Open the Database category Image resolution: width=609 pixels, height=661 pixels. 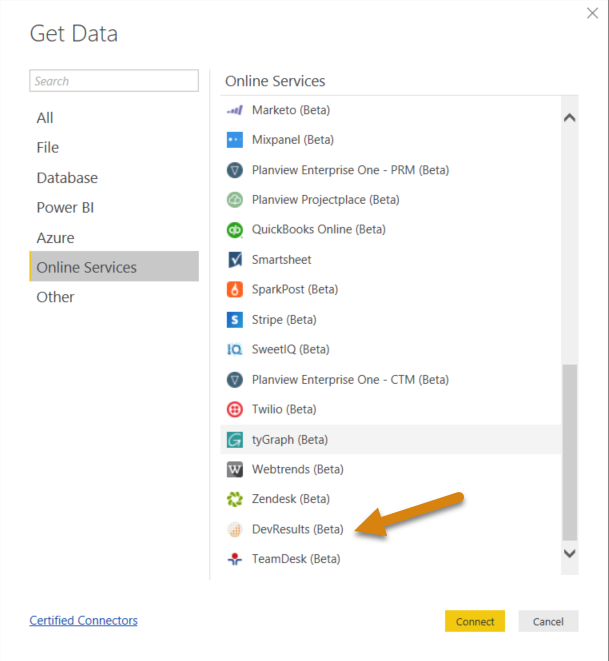(114, 178)
